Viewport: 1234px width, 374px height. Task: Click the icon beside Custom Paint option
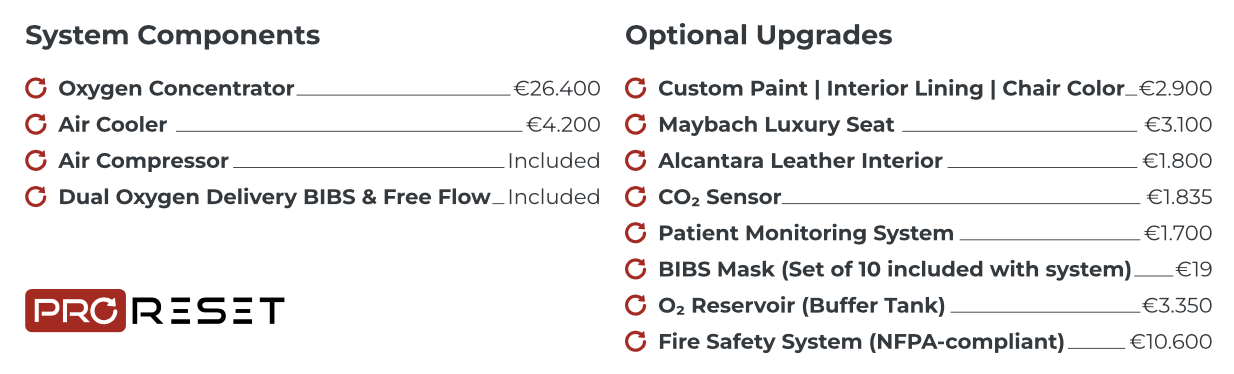[635, 88]
